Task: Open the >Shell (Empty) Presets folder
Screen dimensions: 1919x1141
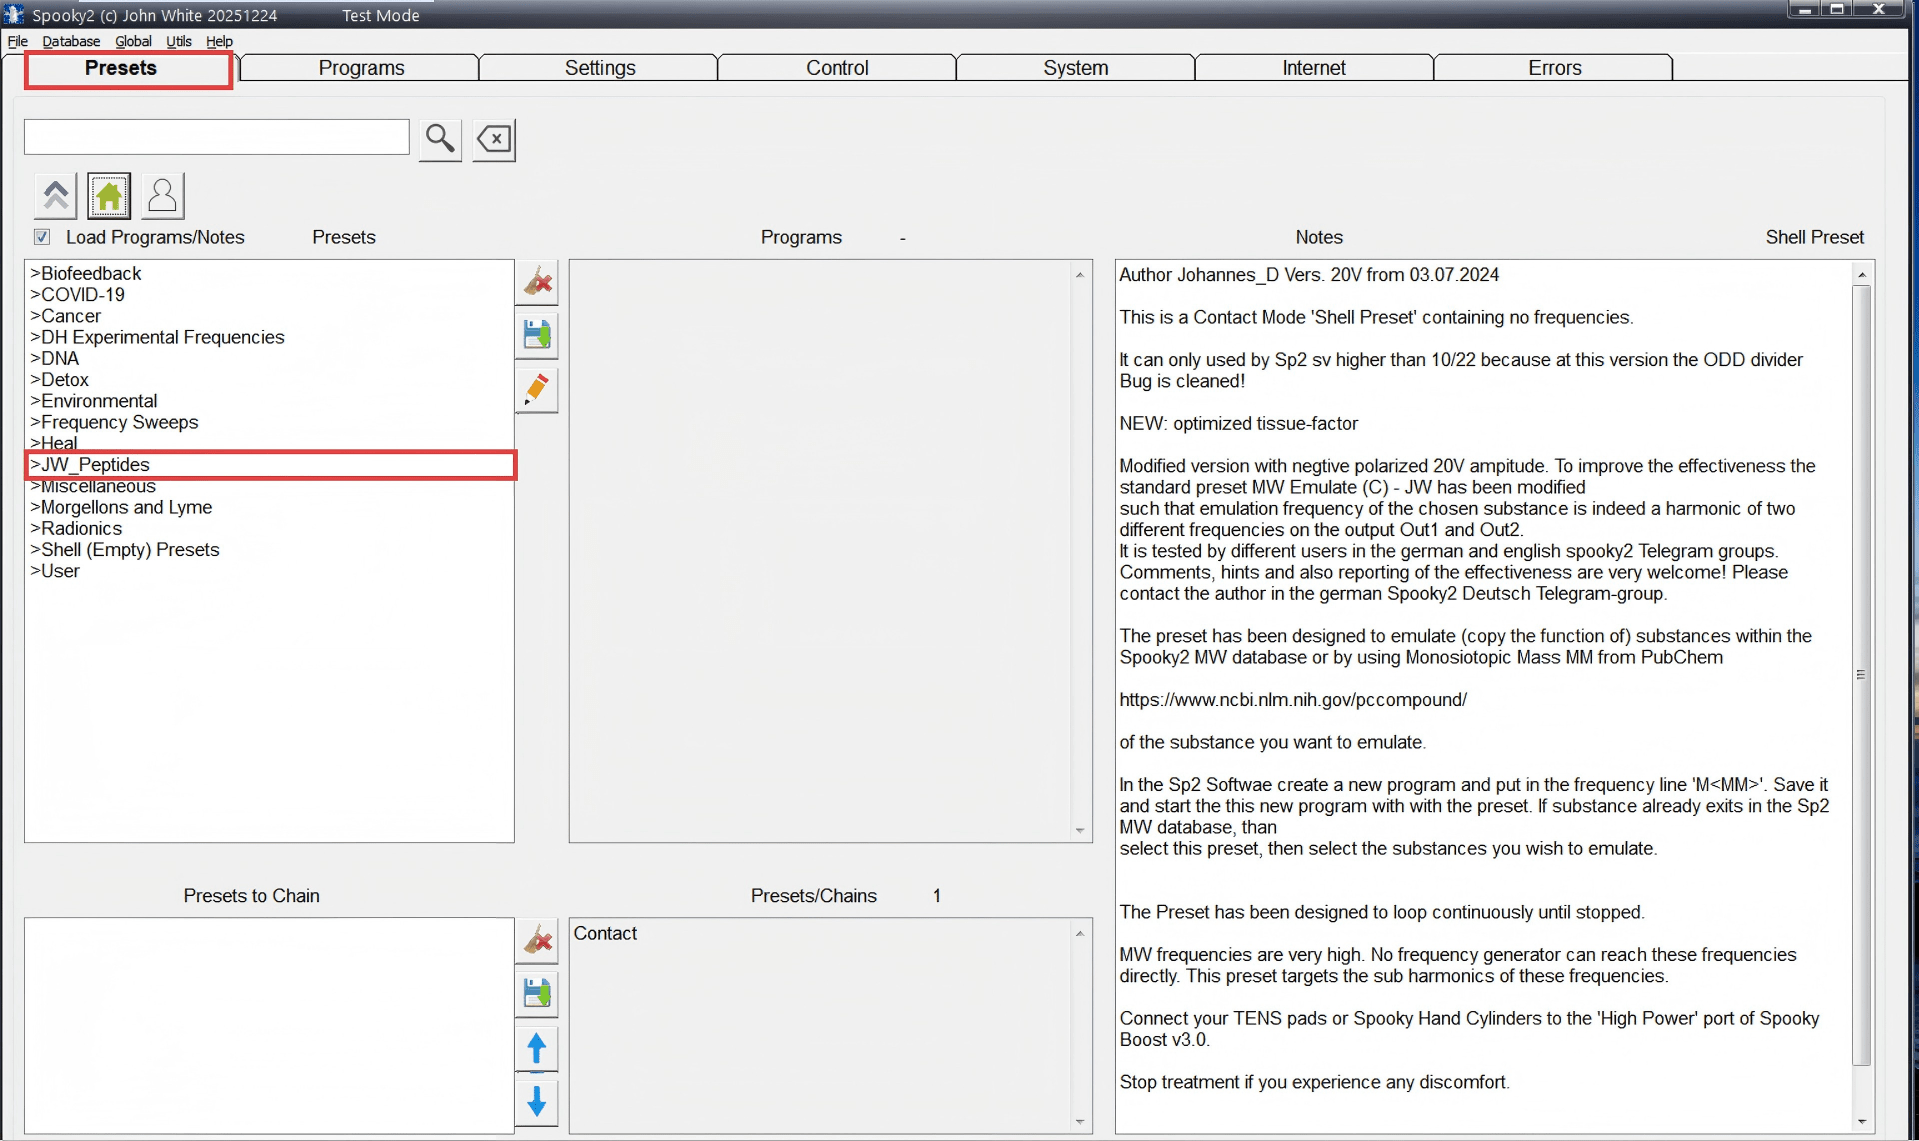Action: [125, 550]
